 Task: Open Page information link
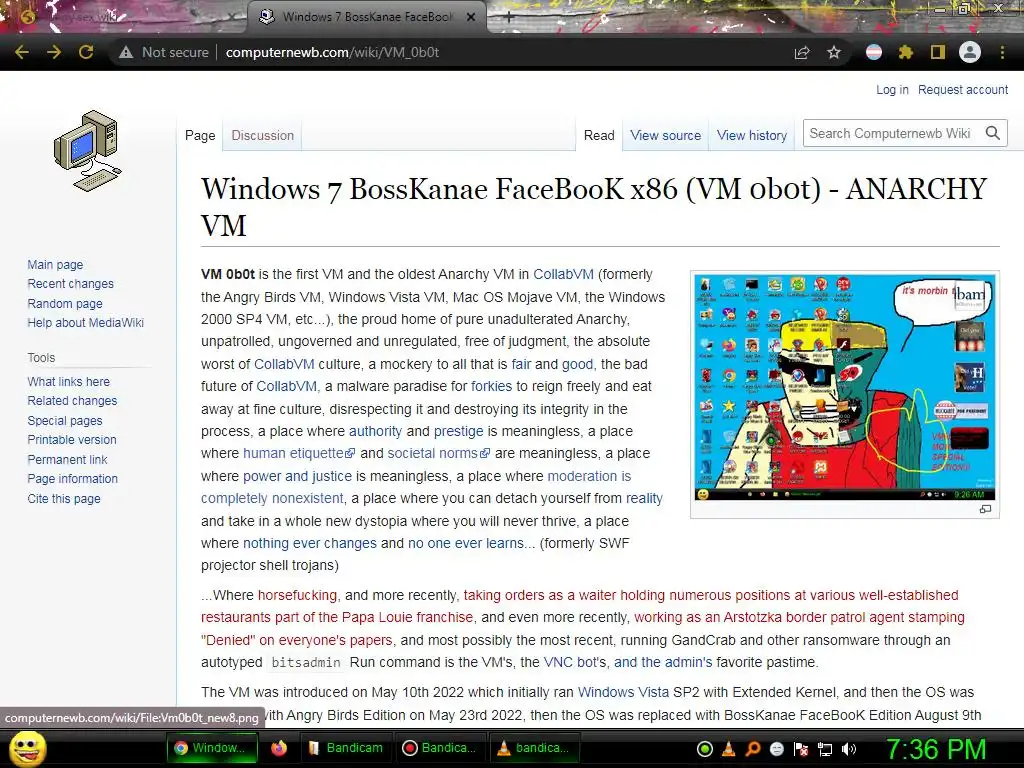(x=72, y=479)
